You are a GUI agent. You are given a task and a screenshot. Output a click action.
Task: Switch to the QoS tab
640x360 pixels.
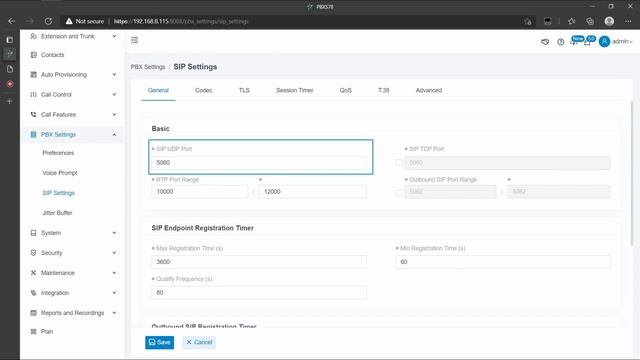point(345,90)
